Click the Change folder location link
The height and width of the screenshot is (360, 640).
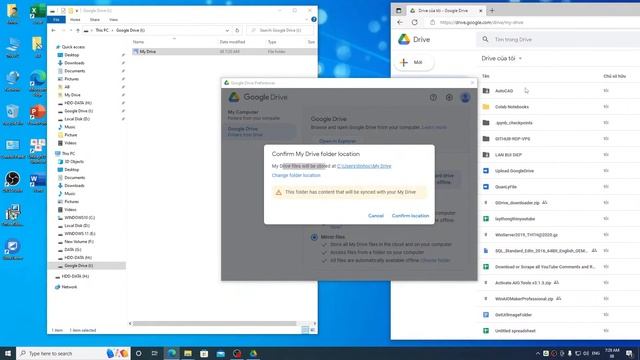pyautogui.click(x=296, y=175)
